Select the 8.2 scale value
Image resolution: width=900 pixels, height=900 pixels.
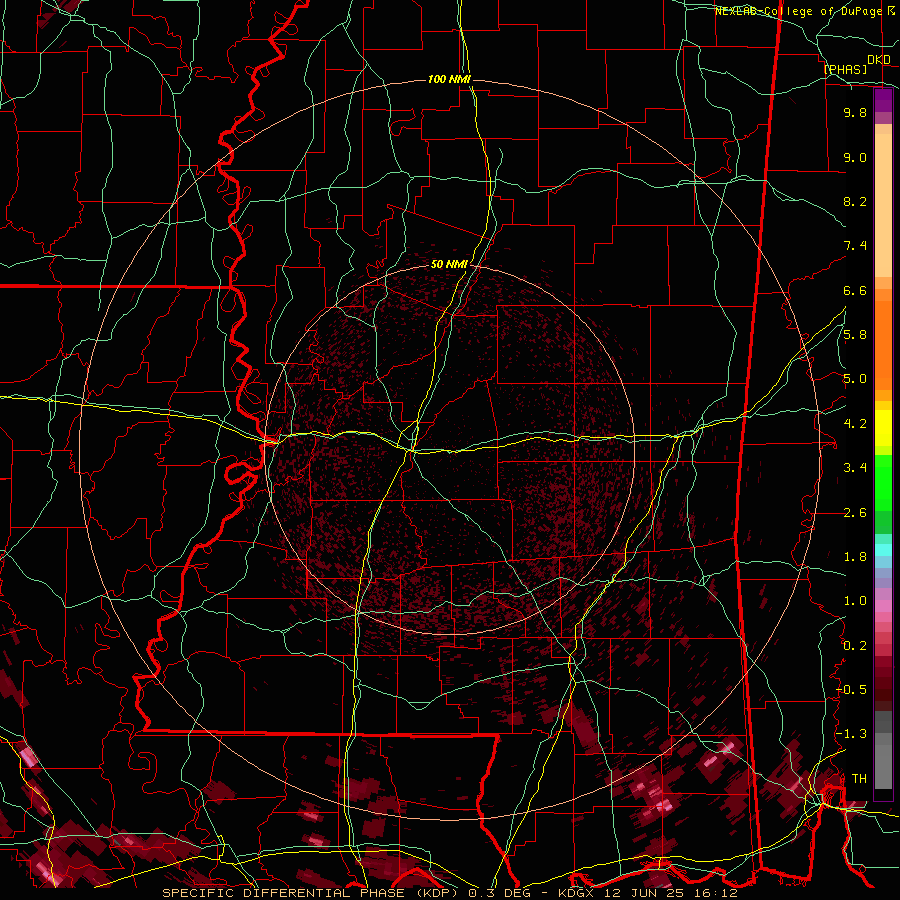coord(855,201)
